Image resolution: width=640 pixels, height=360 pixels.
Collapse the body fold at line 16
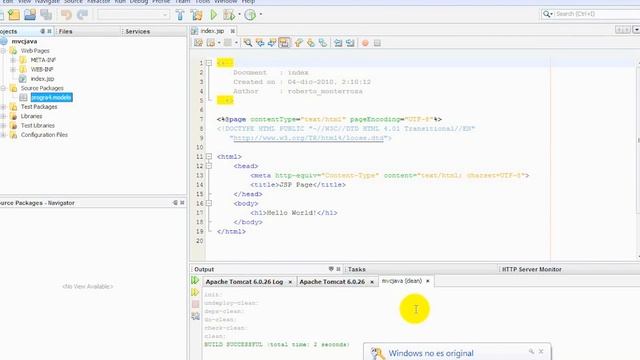pos(209,203)
